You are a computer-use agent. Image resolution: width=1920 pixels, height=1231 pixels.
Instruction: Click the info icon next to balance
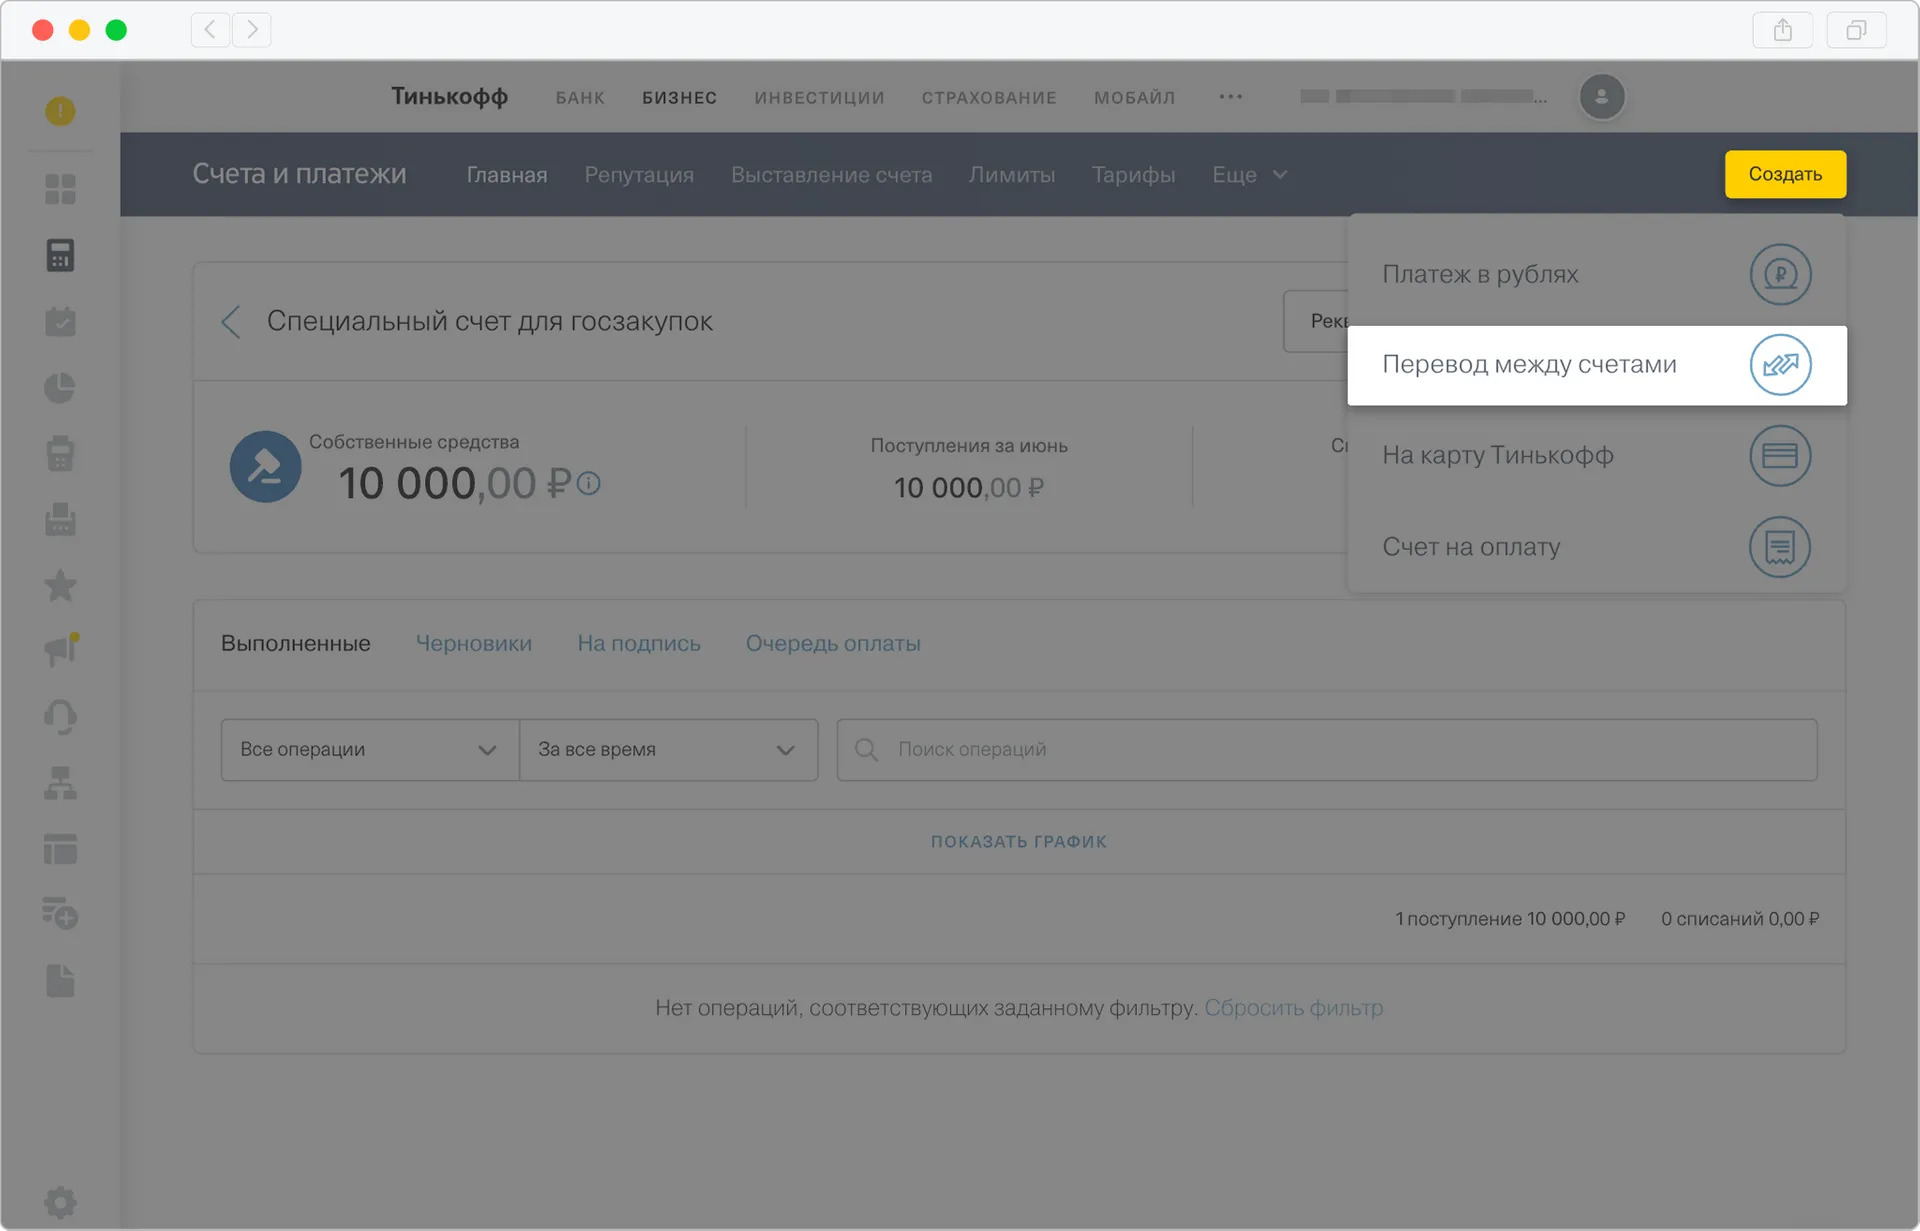pyautogui.click(x=589, y=484)
